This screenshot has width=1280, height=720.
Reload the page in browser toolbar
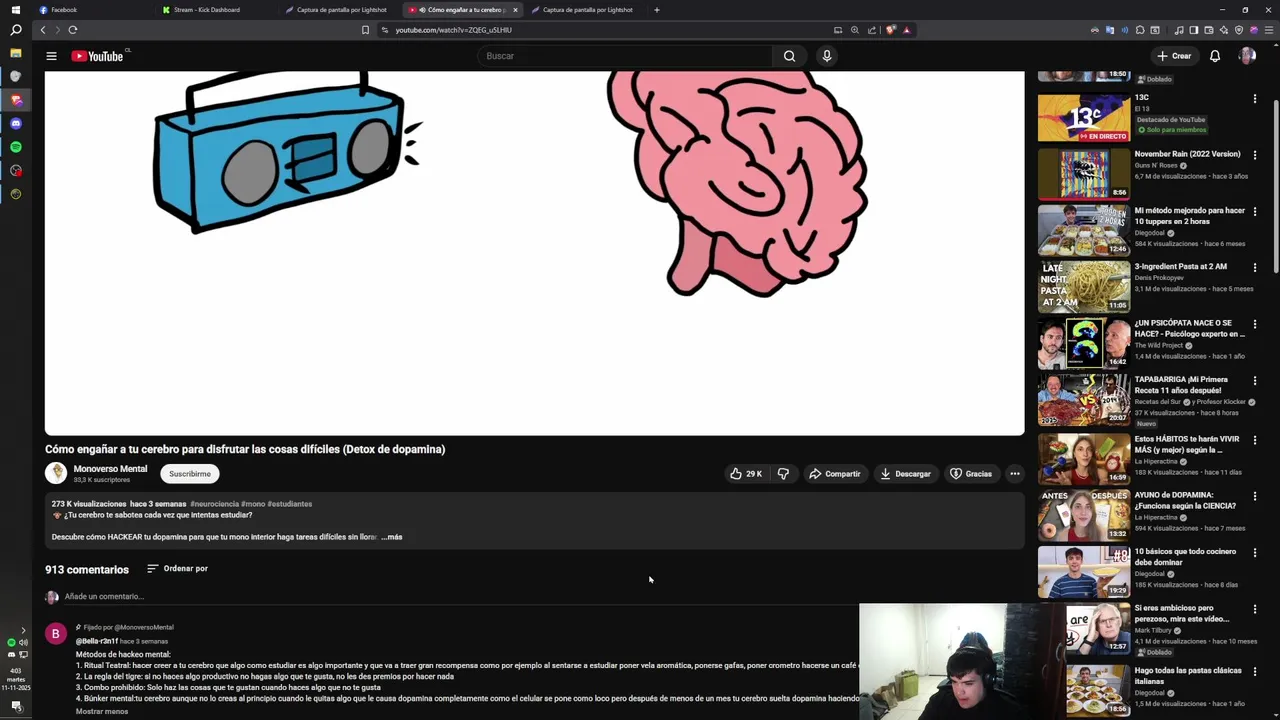tap(72, 30)
